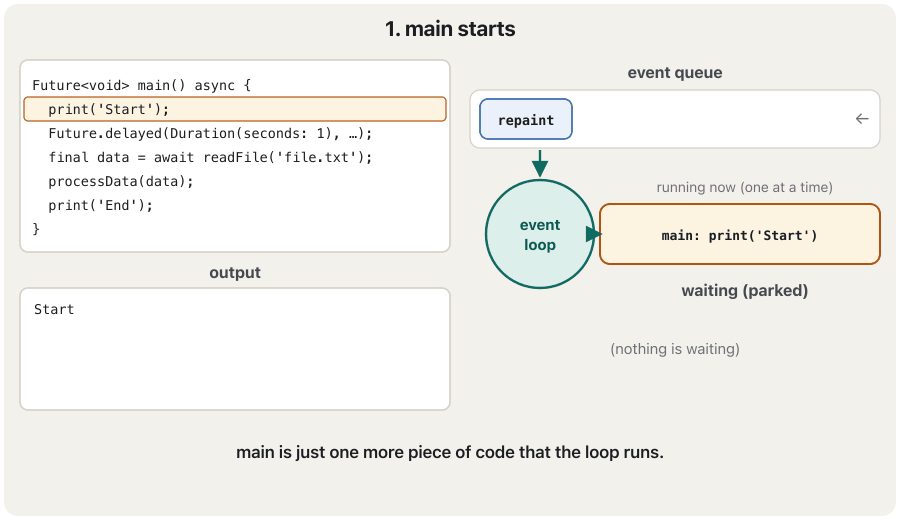The width and height of the screenshot is (900, 520).
Task: Click the caption about main and the loop
Action: 450,452
